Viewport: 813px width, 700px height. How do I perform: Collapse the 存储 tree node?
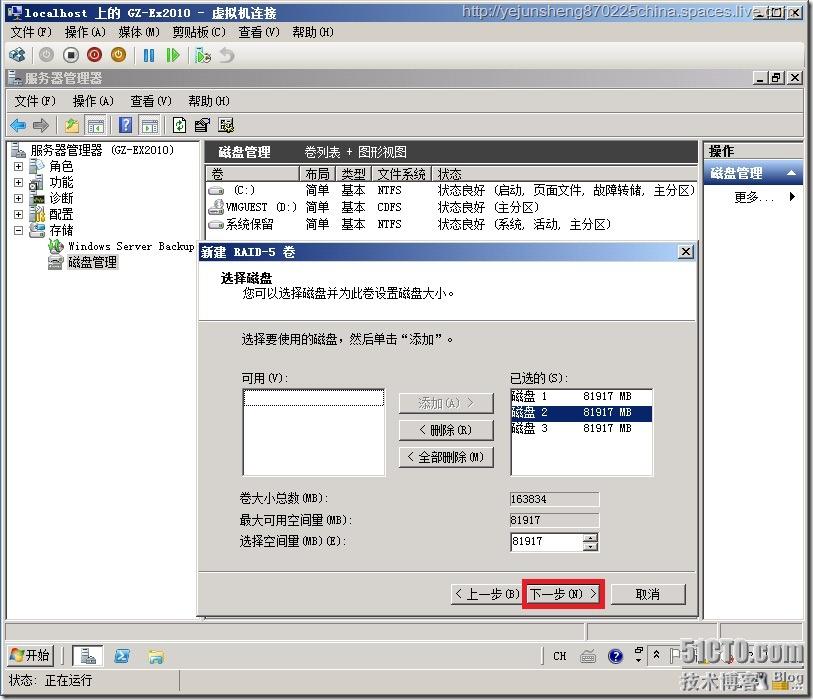point(18,230)
